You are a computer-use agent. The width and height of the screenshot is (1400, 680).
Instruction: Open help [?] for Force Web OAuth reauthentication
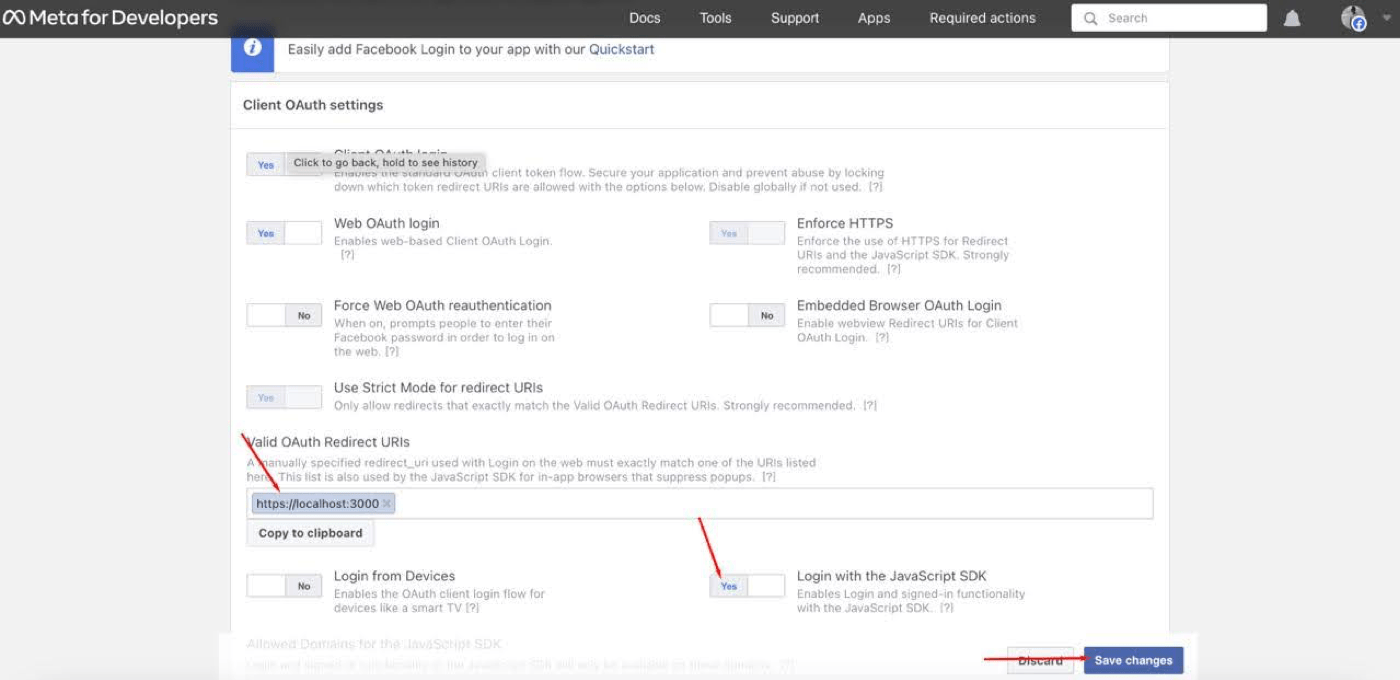[x=392, y=351]
